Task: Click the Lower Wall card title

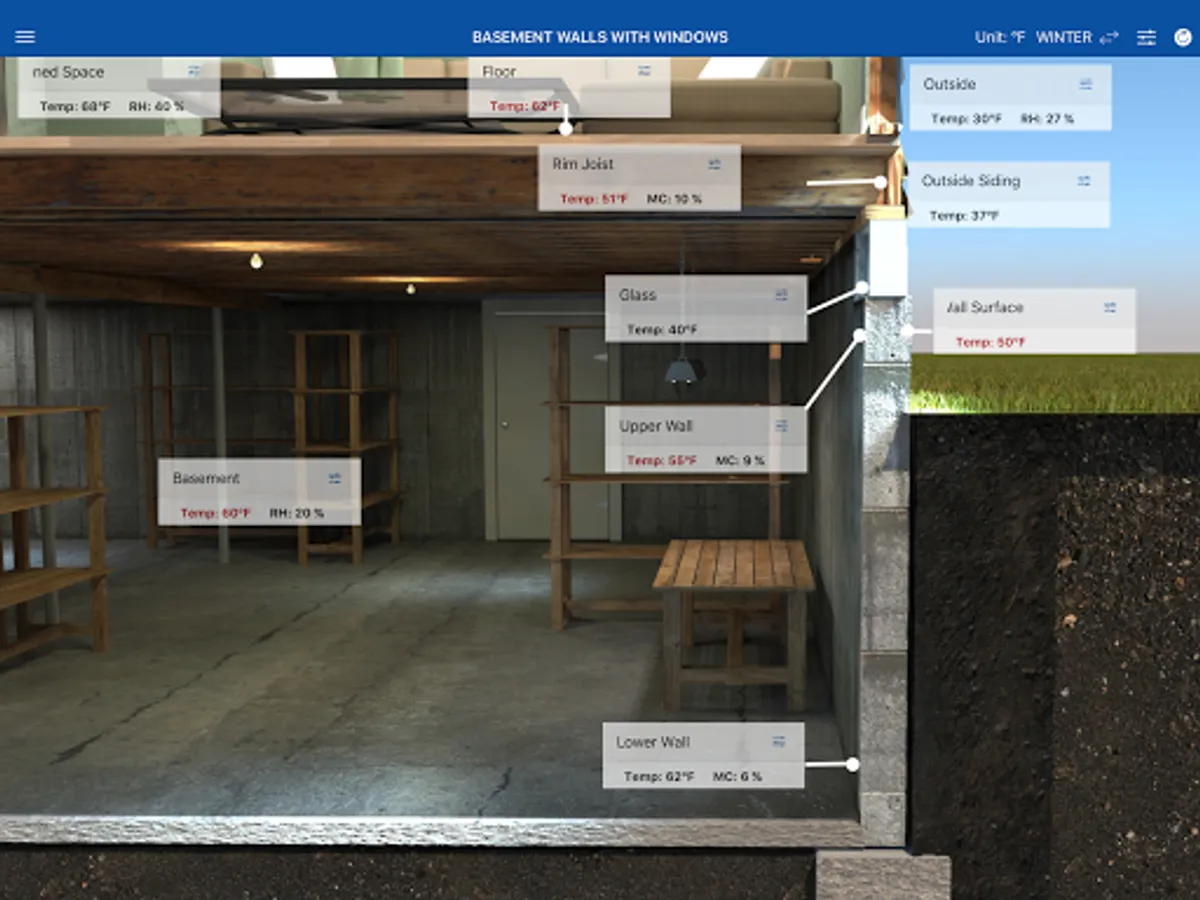Action: [x=653, y=742]
